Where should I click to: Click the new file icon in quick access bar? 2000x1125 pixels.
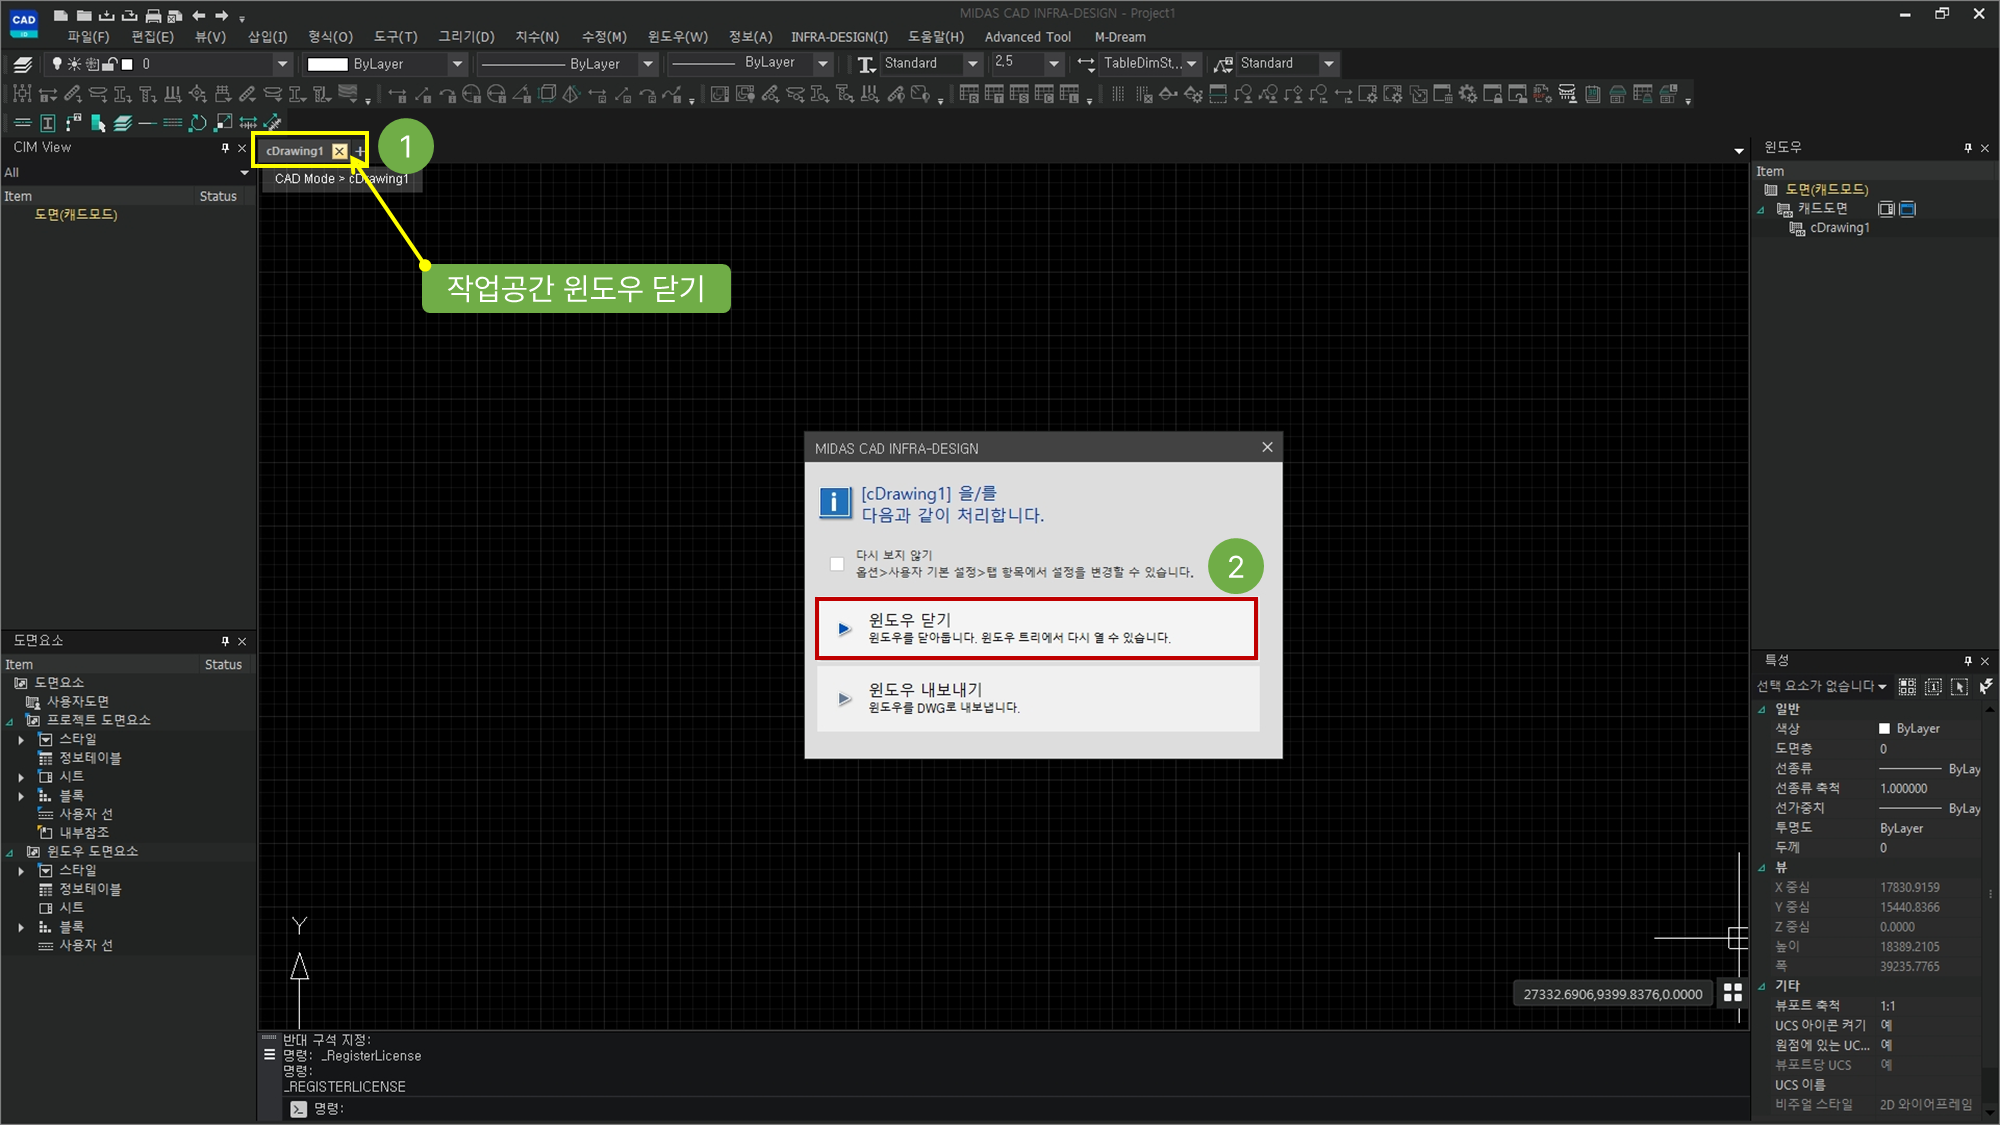tap(62, 15)
